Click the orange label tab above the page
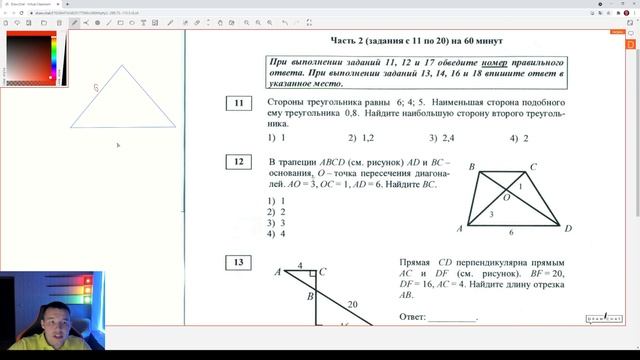This screenshot has width=640, height=360. pyautogui.click(x=618, y=32)
